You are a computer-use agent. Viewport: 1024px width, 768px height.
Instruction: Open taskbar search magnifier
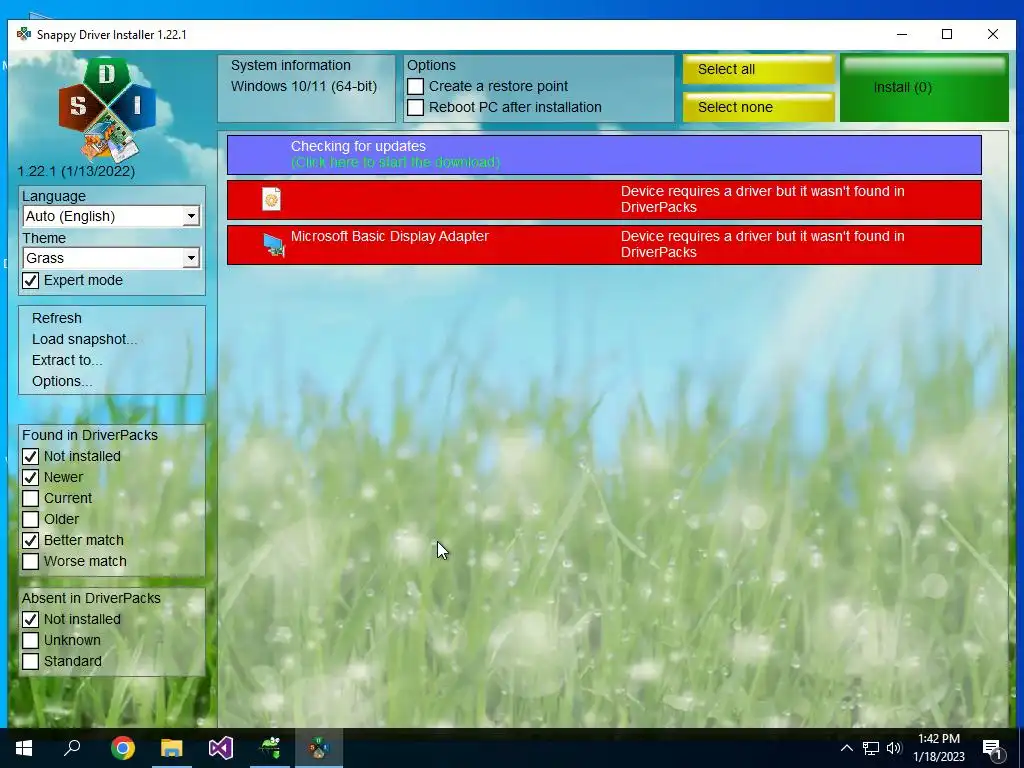(72, 748)
